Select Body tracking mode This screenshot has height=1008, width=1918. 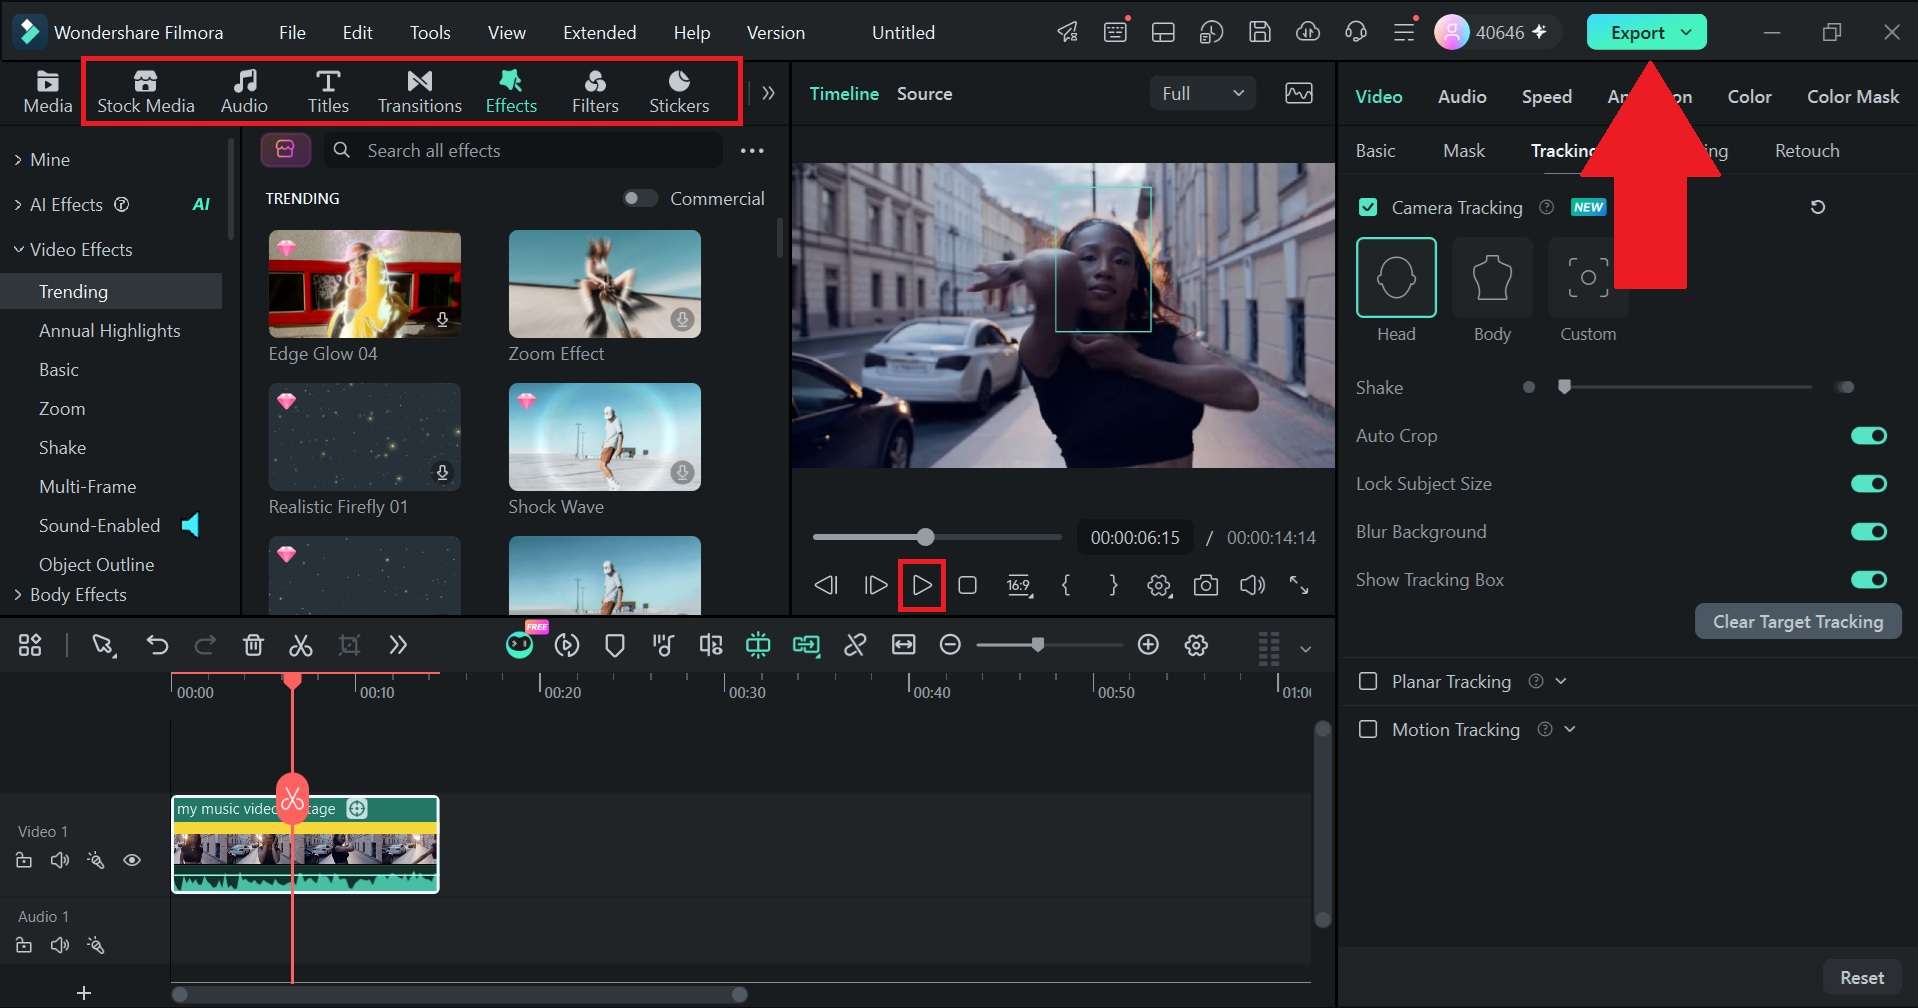[1492, 277]
